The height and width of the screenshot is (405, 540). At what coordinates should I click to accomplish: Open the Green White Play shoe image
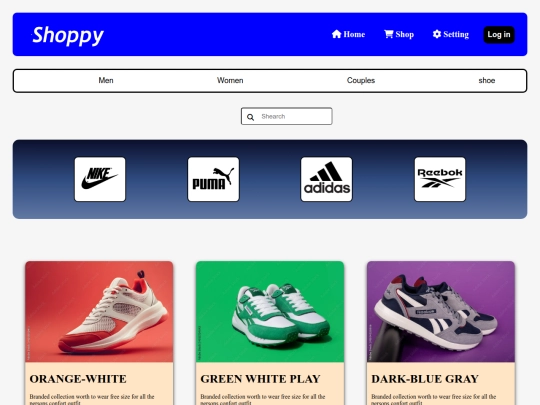270,311
